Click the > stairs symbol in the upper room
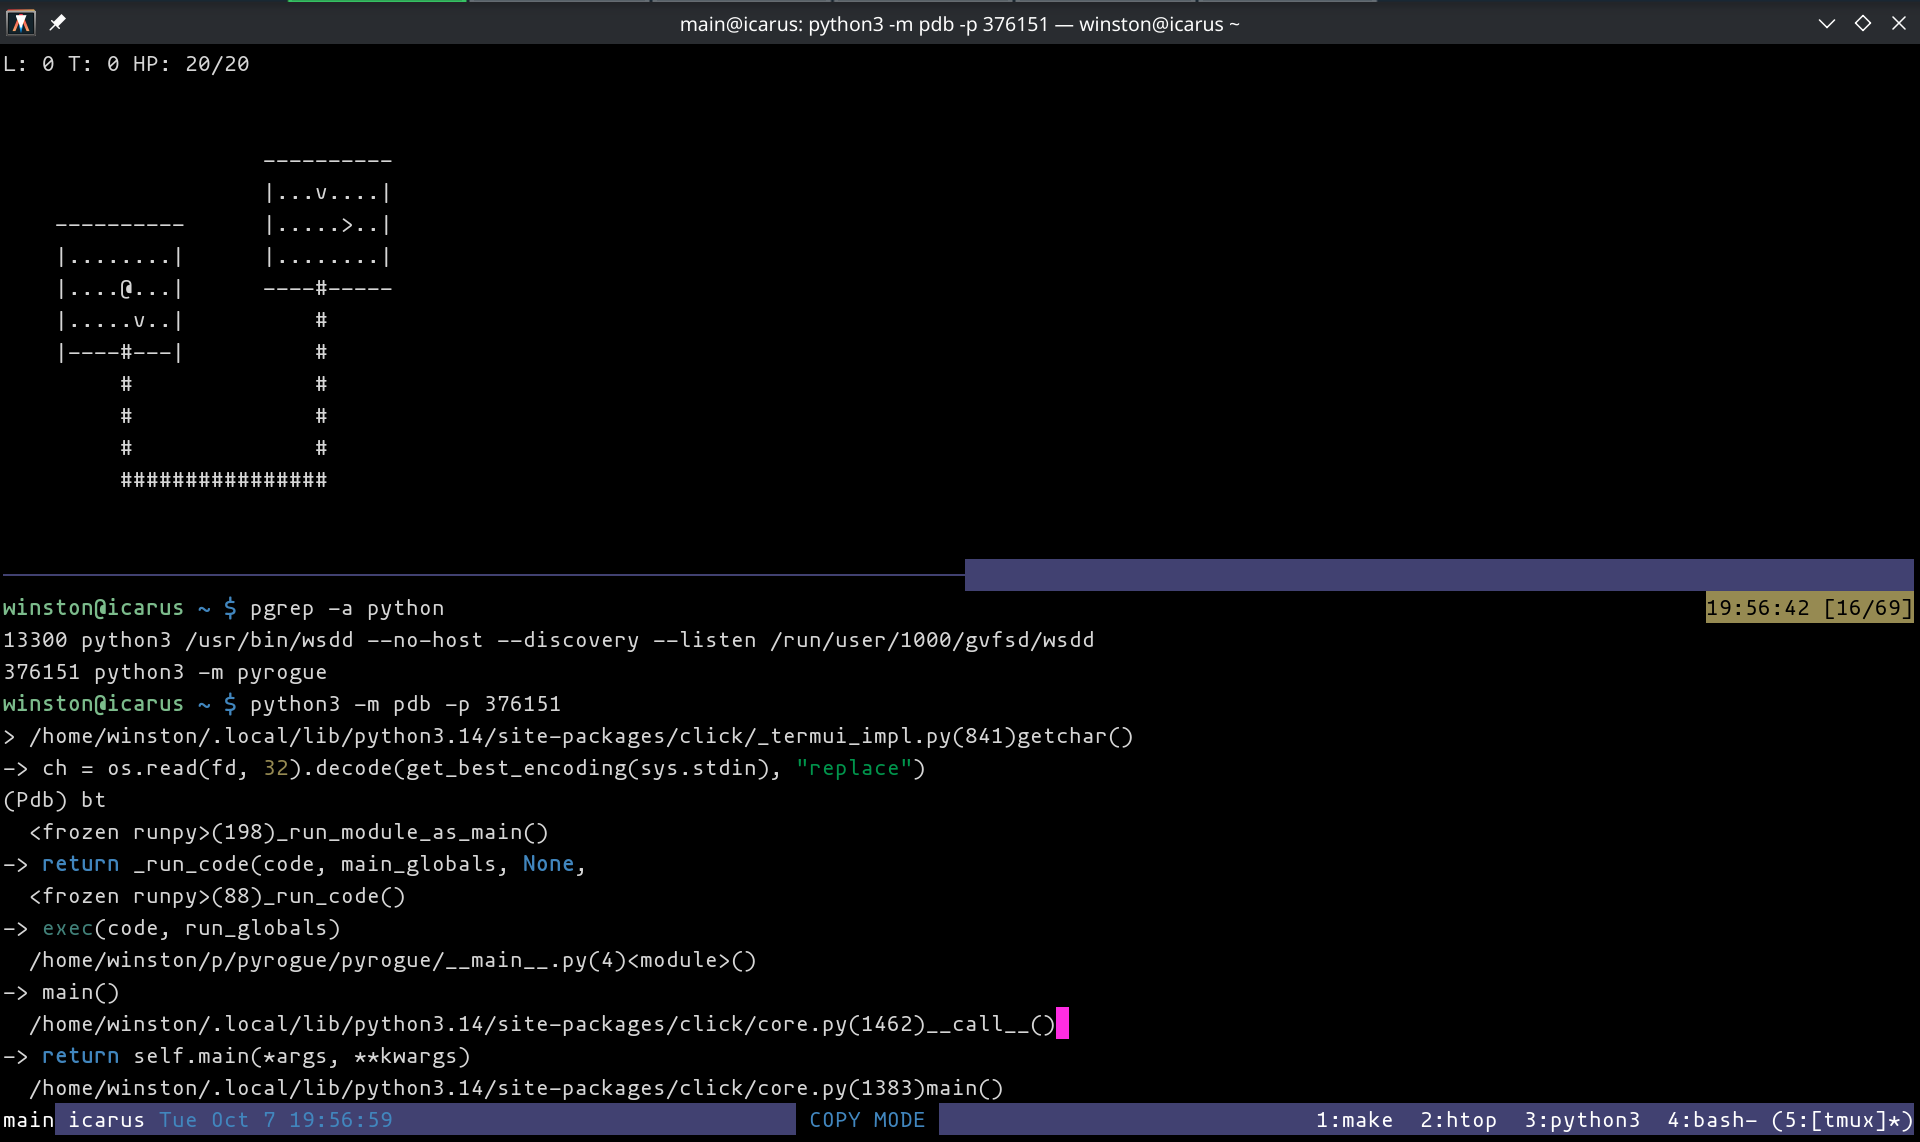Image resolution: width=1920 pixels, height=1142 pixels. click(x=347, y=226)
